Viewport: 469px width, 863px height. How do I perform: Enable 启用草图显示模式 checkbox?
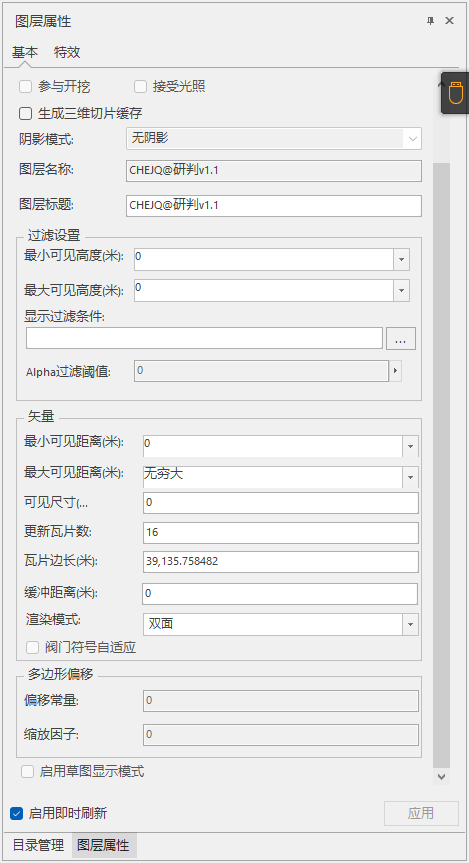28,772
